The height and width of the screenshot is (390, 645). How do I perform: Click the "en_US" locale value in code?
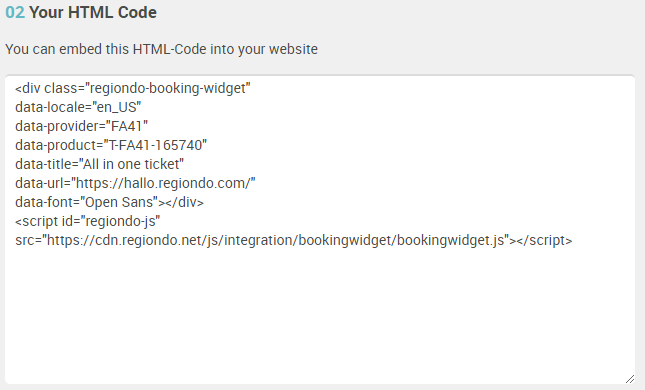(118, 107)
